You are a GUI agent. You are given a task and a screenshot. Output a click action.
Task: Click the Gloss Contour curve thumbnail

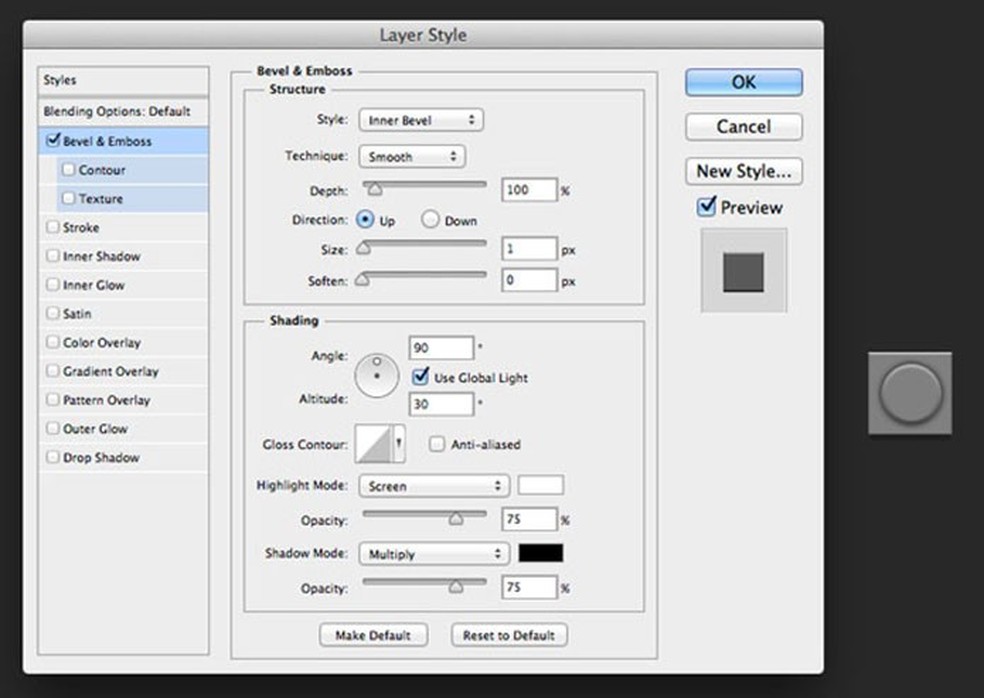click(x=374, y=444)
